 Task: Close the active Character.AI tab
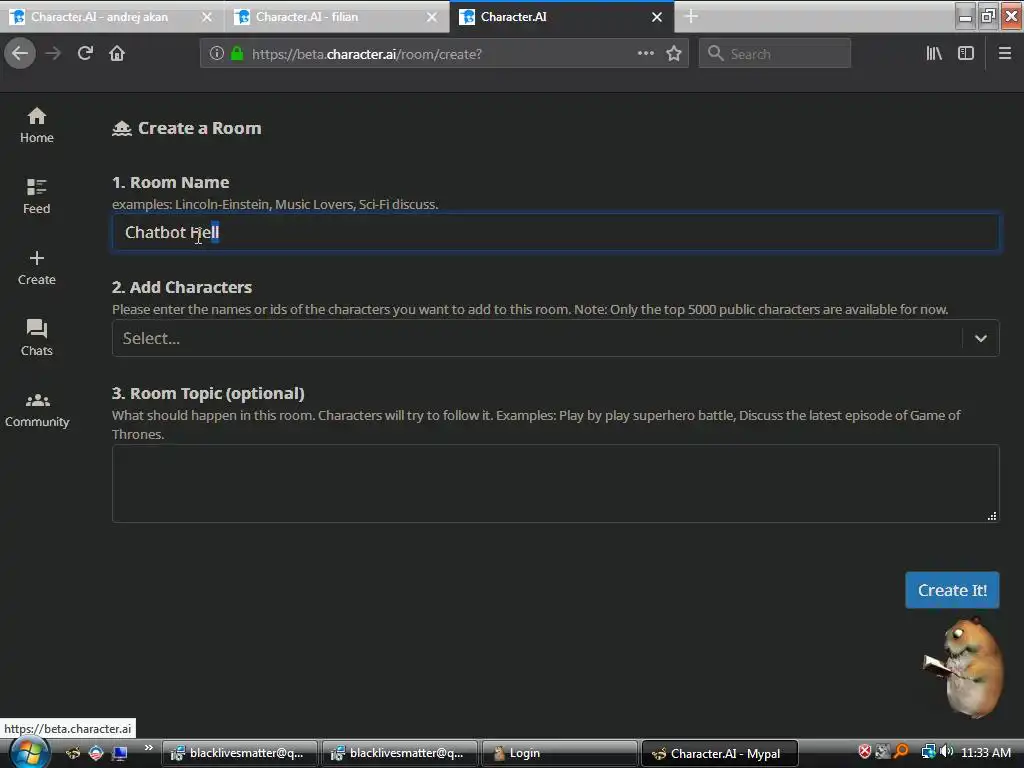click(x=657, y=17)
